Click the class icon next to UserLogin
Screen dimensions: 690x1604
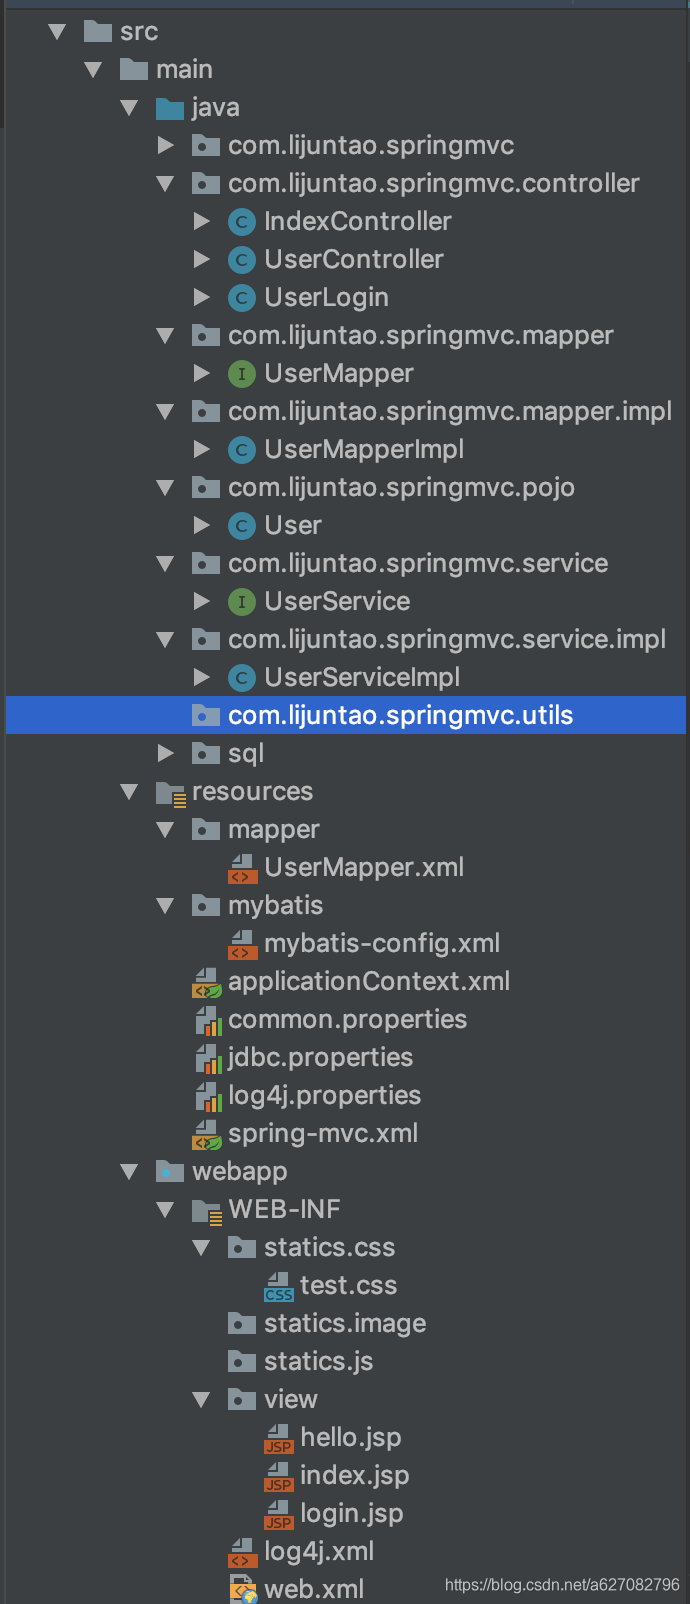point(241,297)
